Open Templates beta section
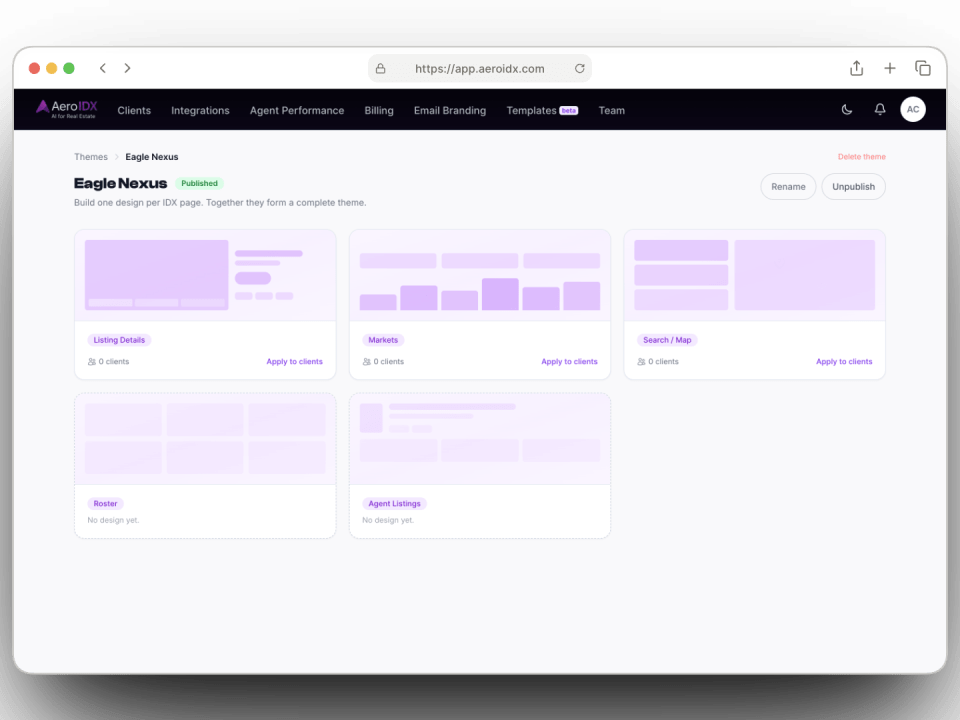The width and height of the screenshot is (960, 720). 542,110
